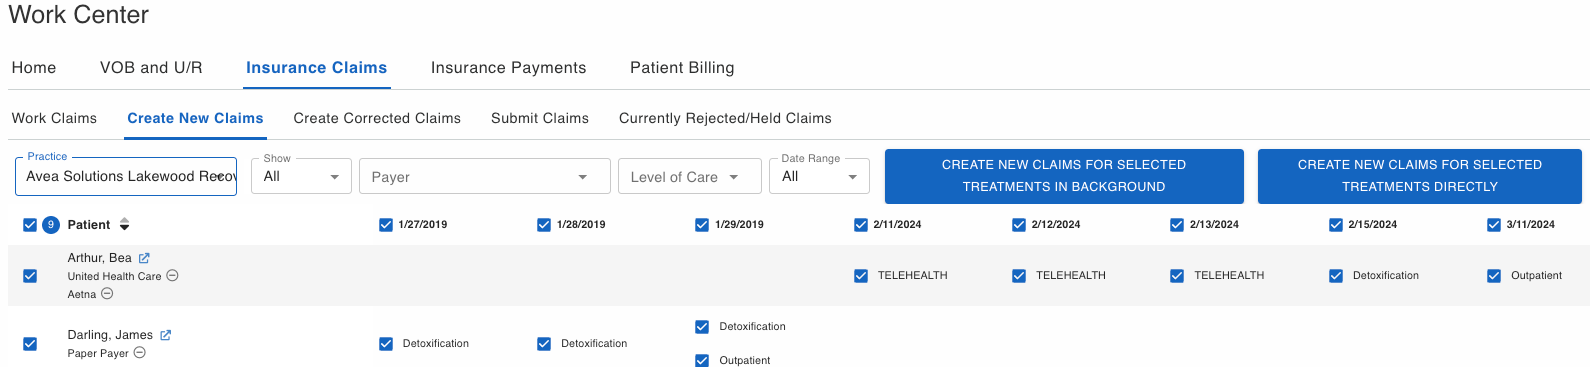Uncheck Arthur, Bea row checkbox
The width and height of the screenshot is (1590, 367).
pos(30,276)
